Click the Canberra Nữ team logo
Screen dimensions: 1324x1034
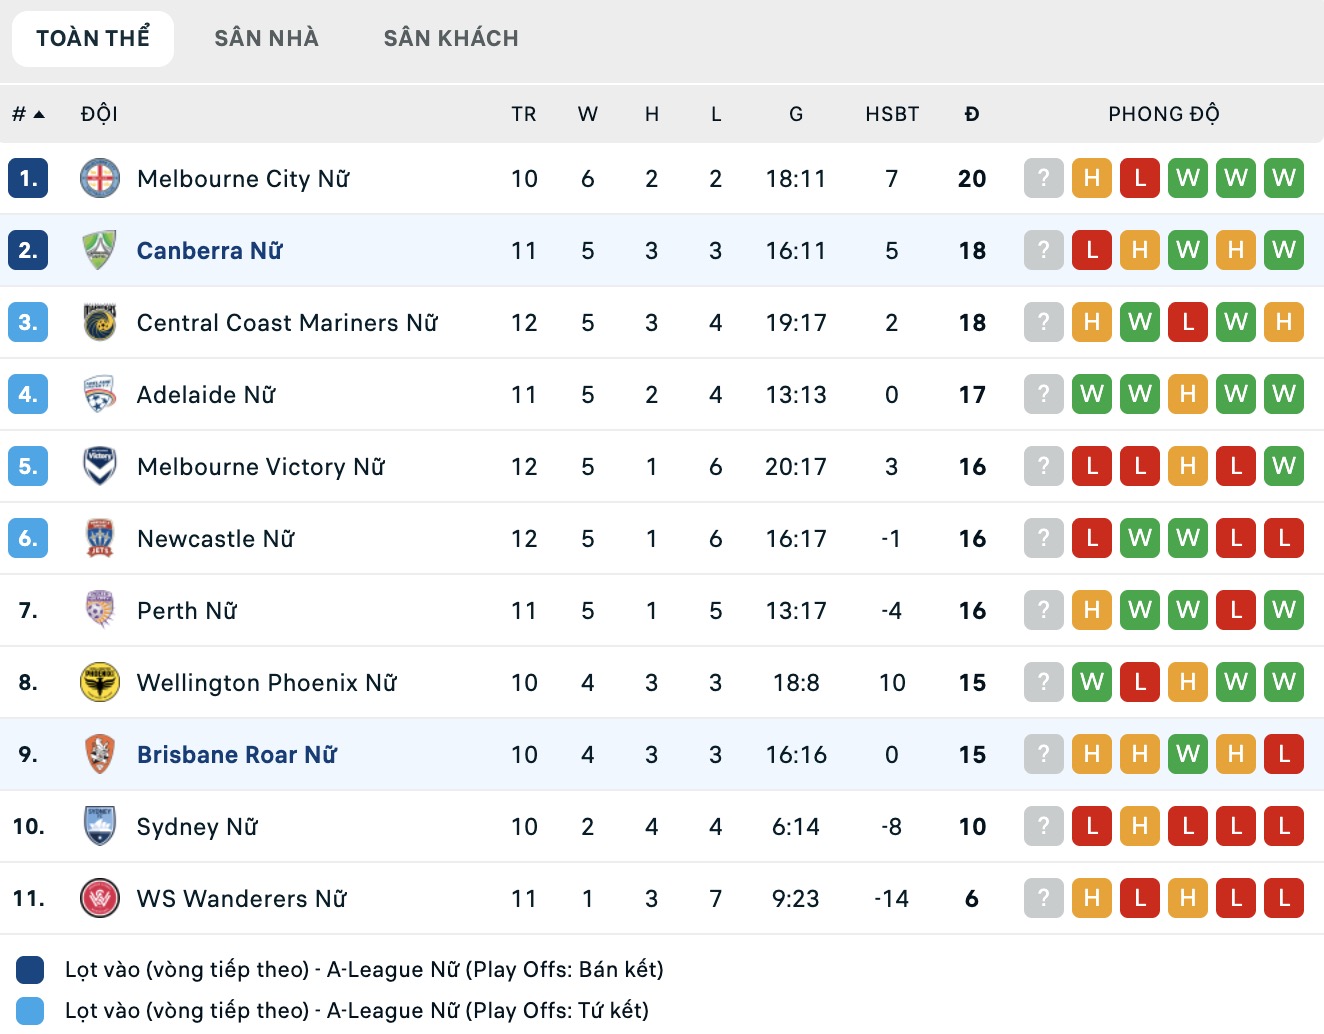click(100, 251)
